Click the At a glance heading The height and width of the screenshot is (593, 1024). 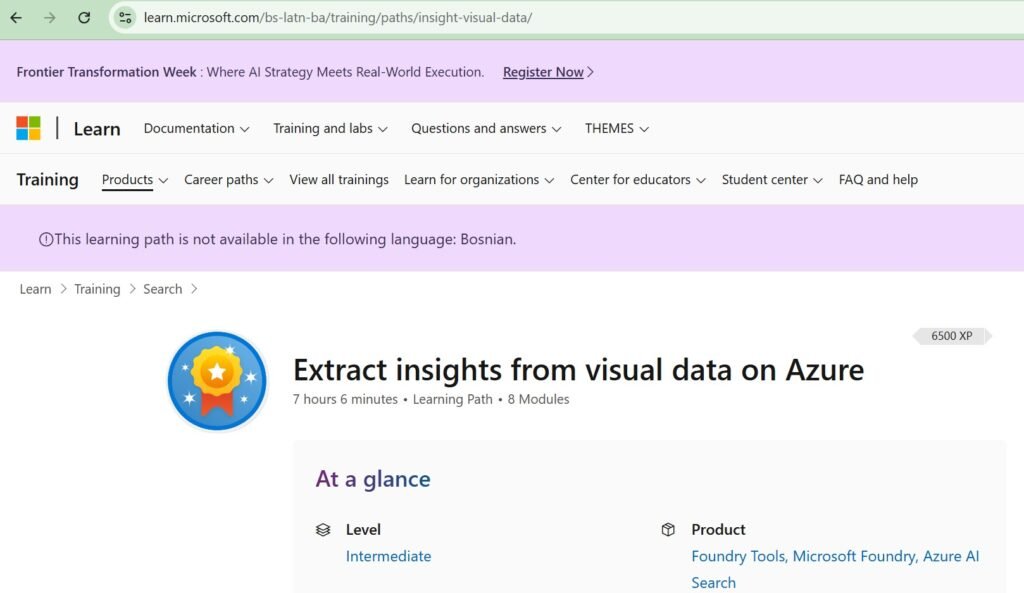coord(373,479)
